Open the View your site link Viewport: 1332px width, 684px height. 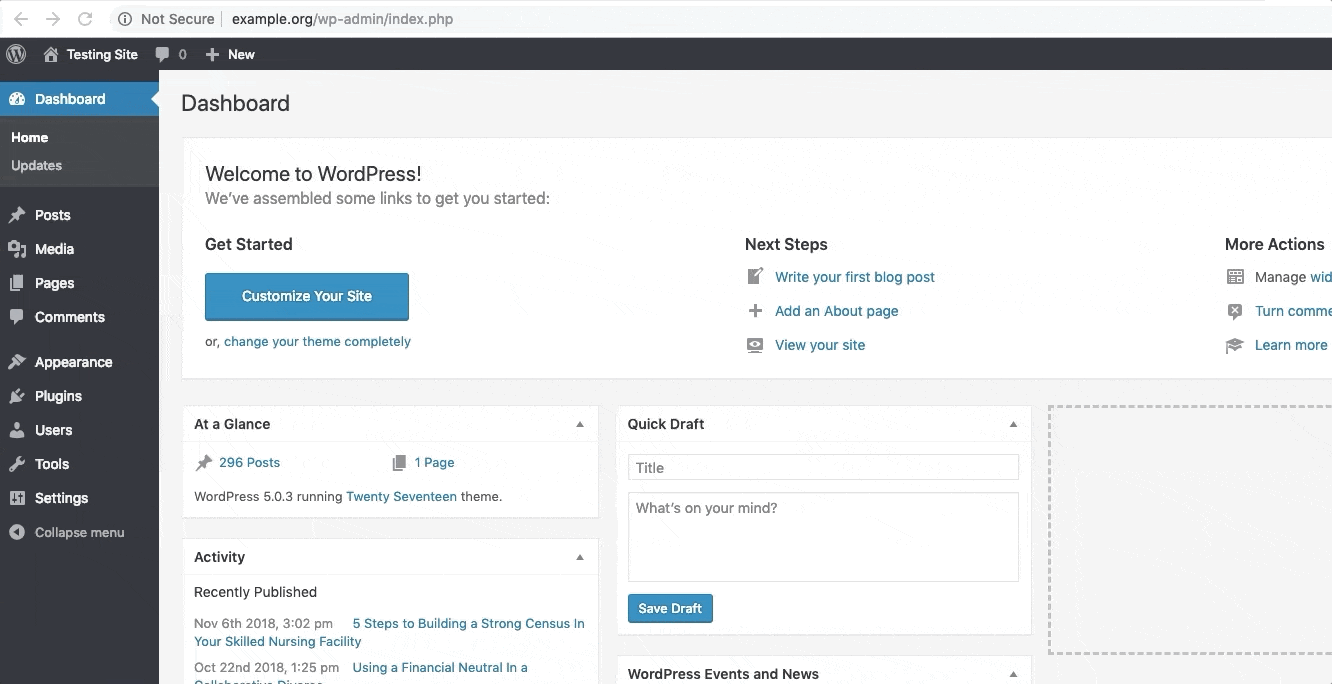(820, 345)
